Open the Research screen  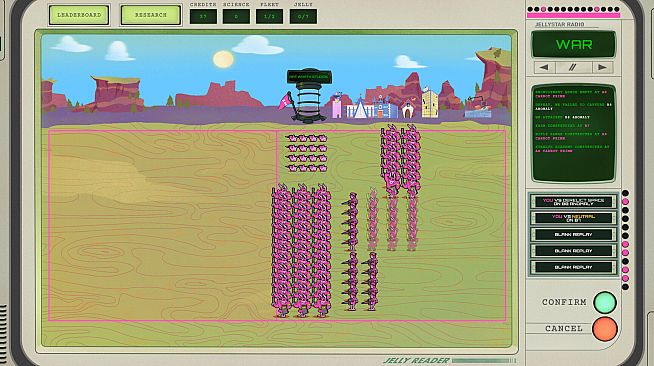151,15
